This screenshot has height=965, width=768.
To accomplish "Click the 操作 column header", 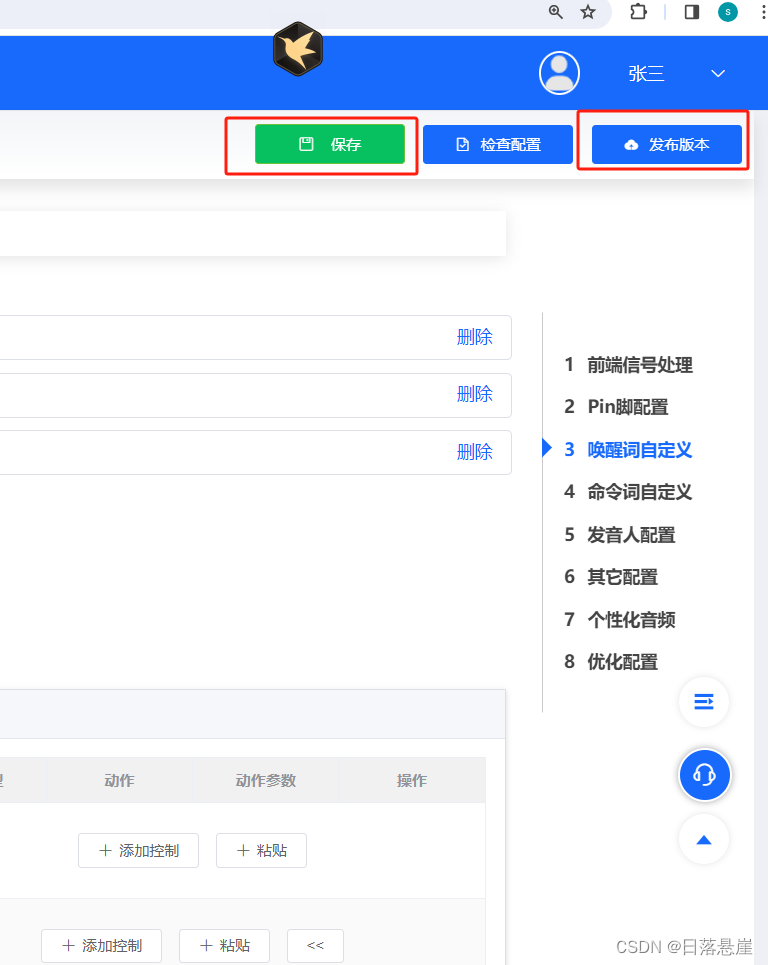I will (x=412, y=780).
